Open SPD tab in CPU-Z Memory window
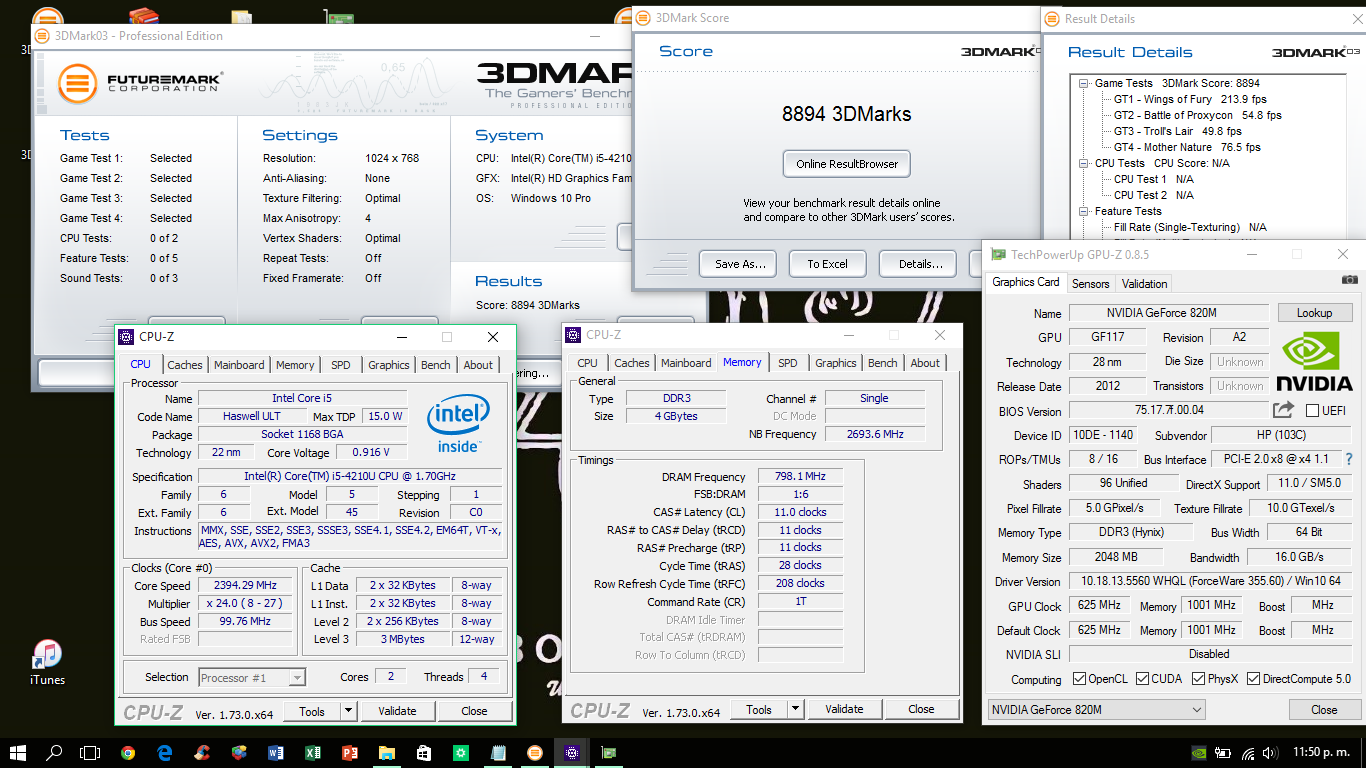The image size is (1366, 768). point(788,363)
